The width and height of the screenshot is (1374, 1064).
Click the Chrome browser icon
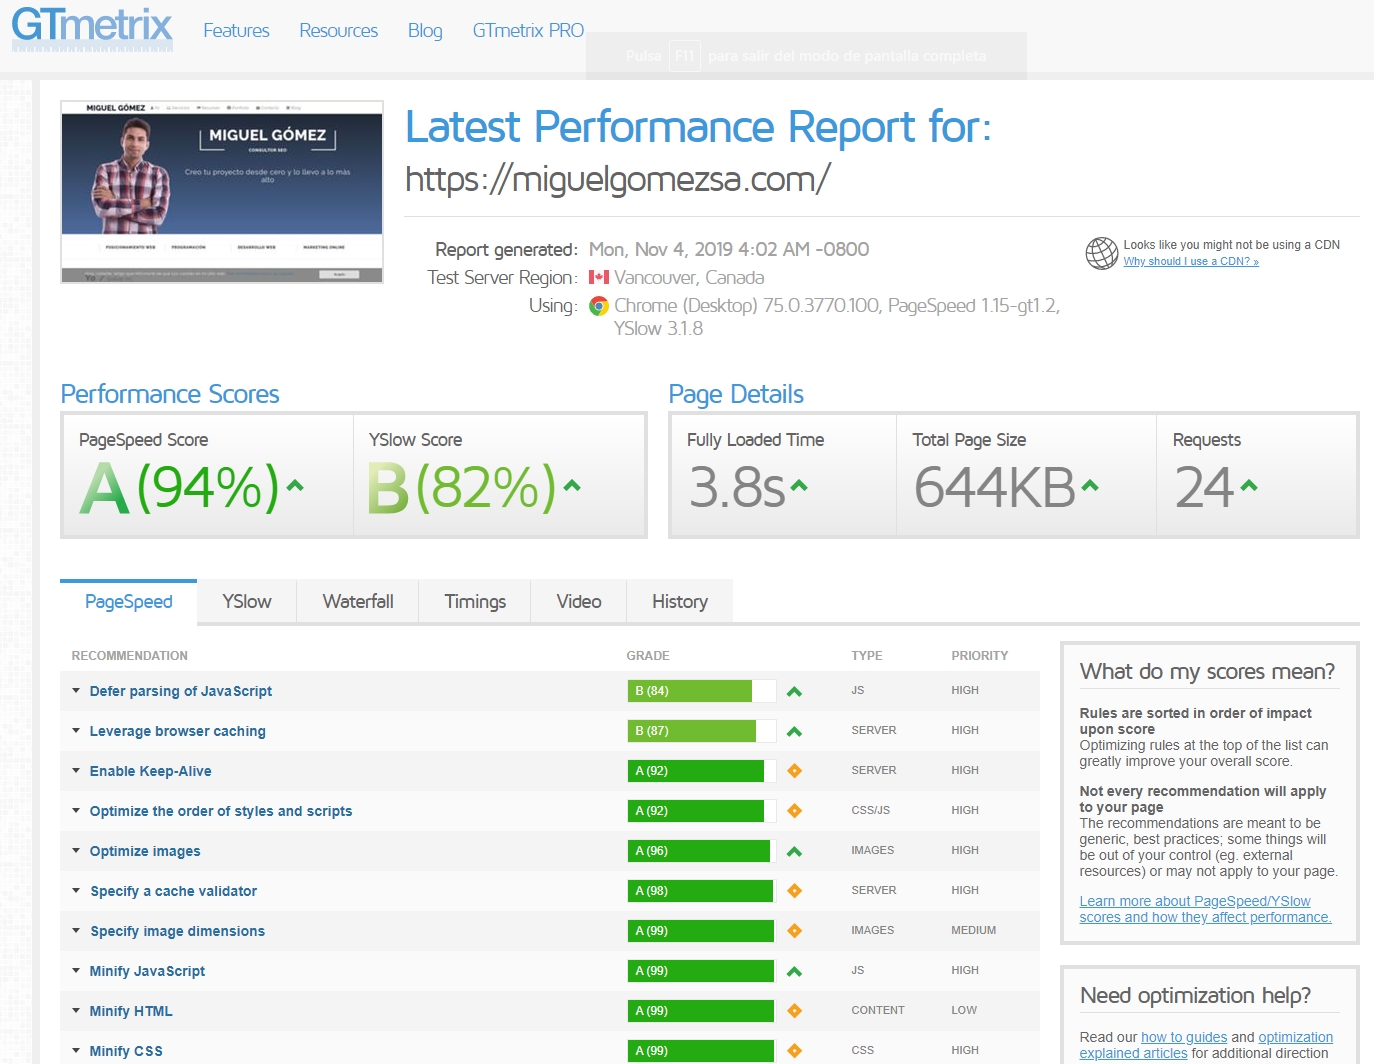599,306
